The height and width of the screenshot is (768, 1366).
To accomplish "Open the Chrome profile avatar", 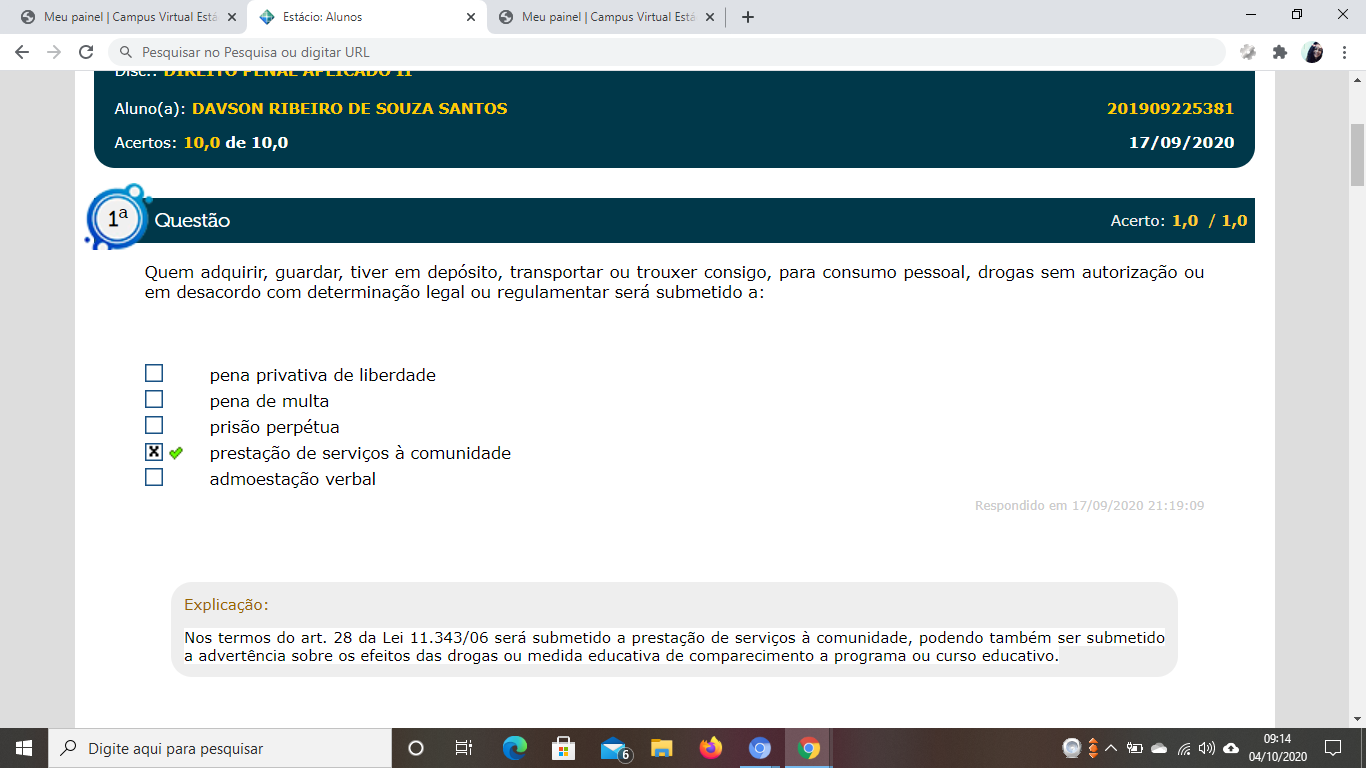I will coord(1312,52).
